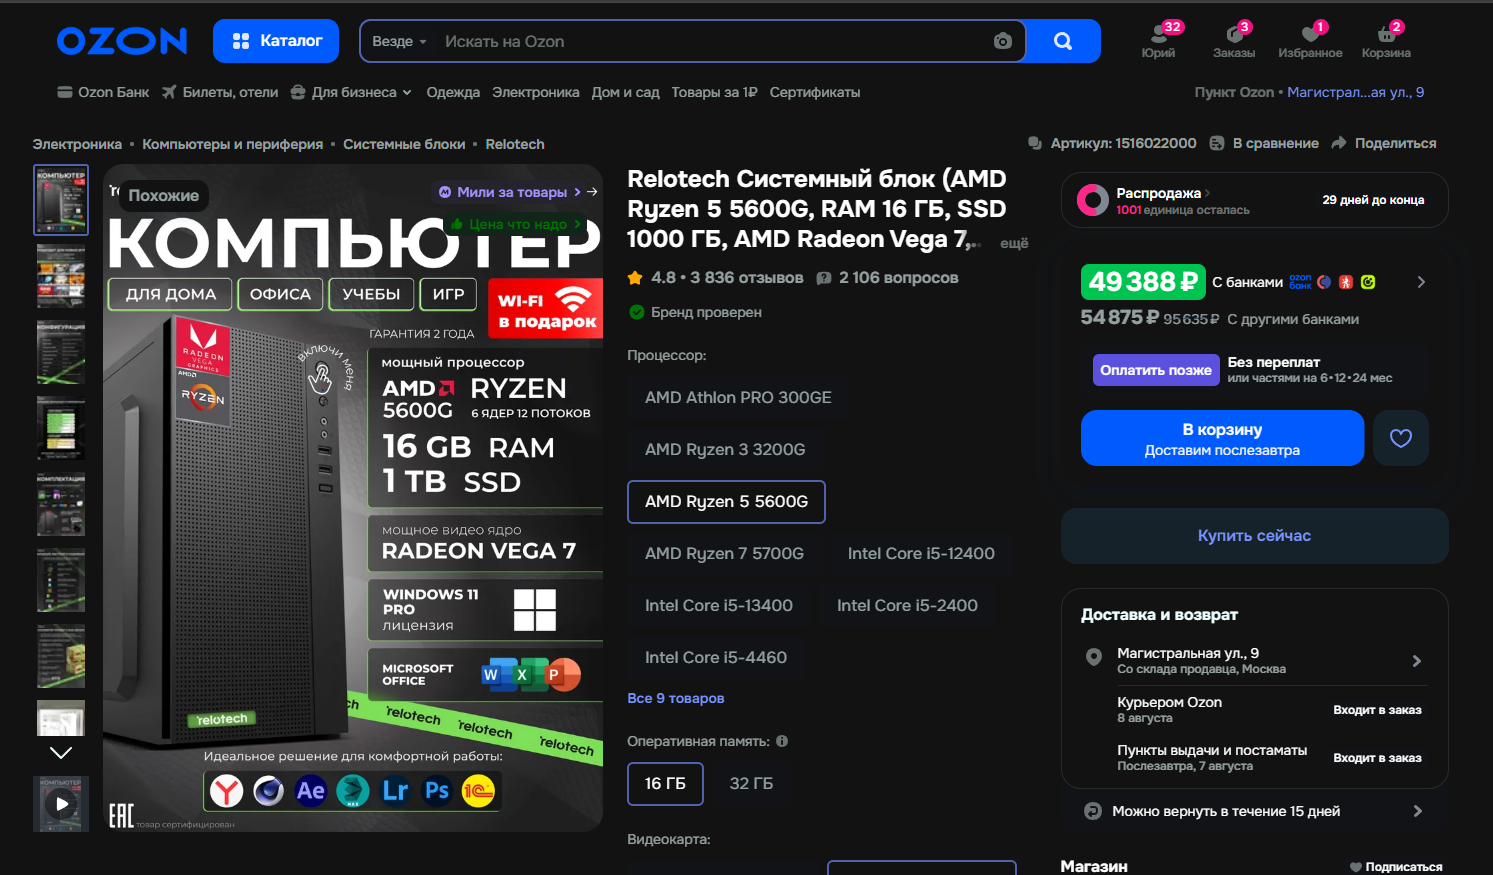Select the Intel Core i5-12400 processor option
The height and width of the screenshot is (875, 1493).
[921, 553]
